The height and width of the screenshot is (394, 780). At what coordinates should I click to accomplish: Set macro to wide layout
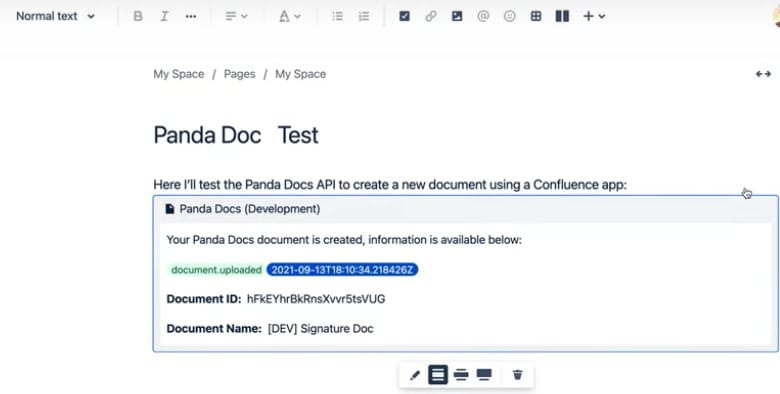(x=461, y=375)
